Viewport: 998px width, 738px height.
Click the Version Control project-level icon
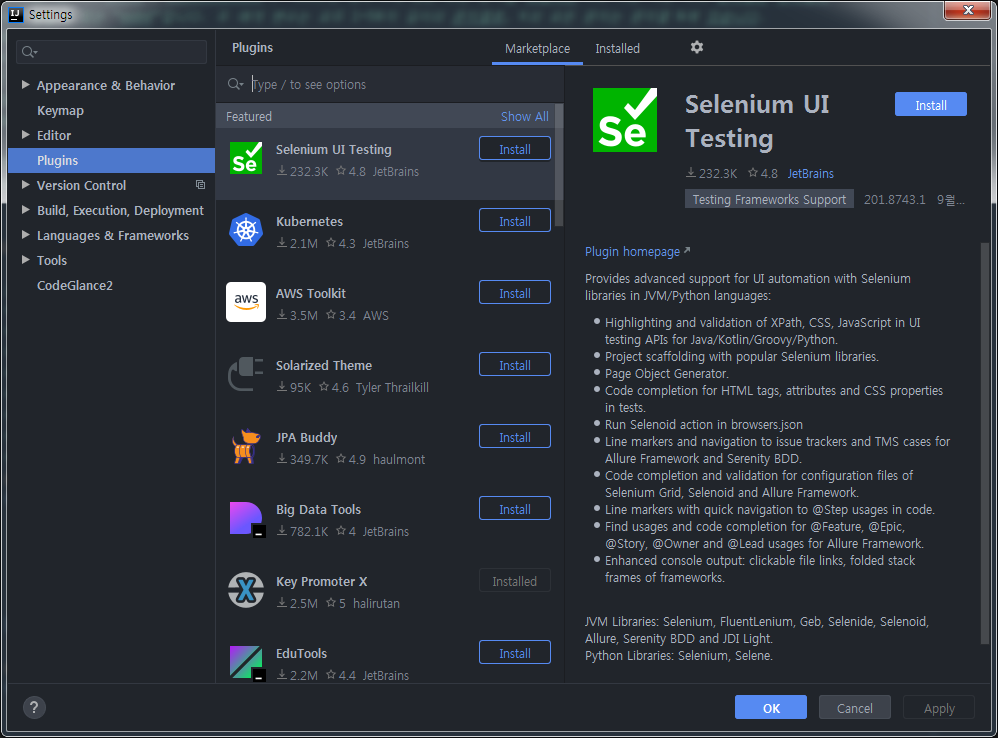pos(200,185)
